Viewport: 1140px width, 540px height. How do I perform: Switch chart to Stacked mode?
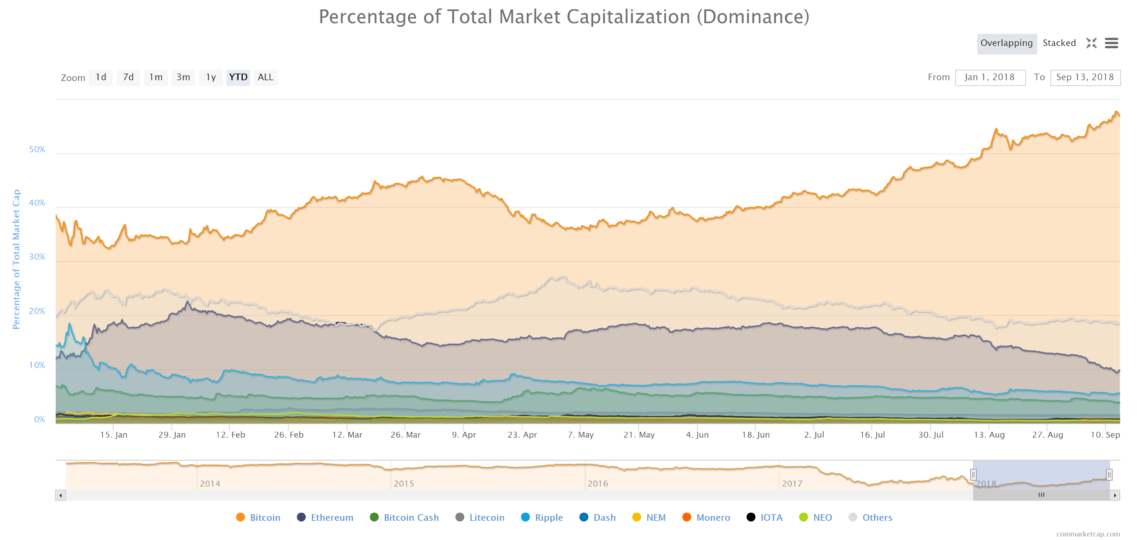click(x=1059, y=43)
